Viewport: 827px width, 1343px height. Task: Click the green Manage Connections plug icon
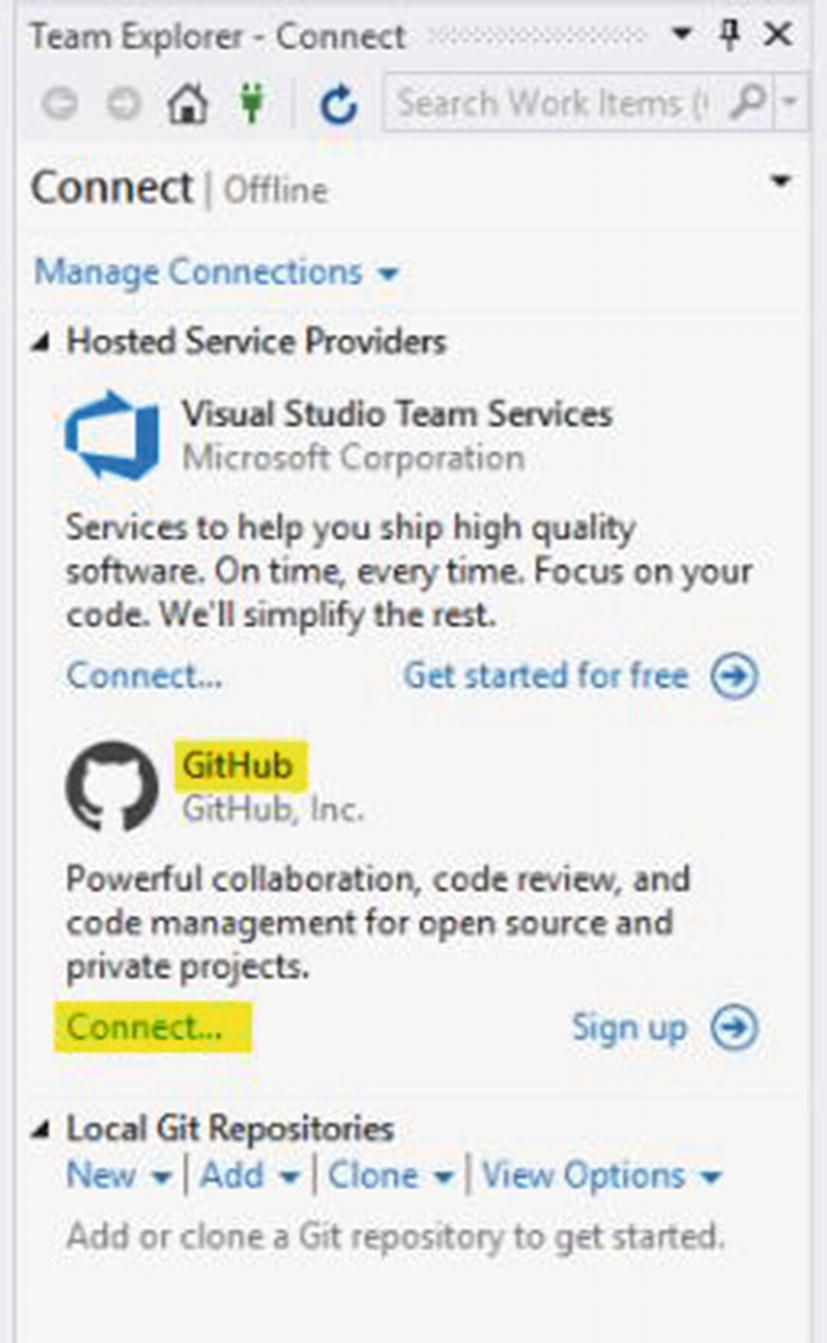coord(252,104)
